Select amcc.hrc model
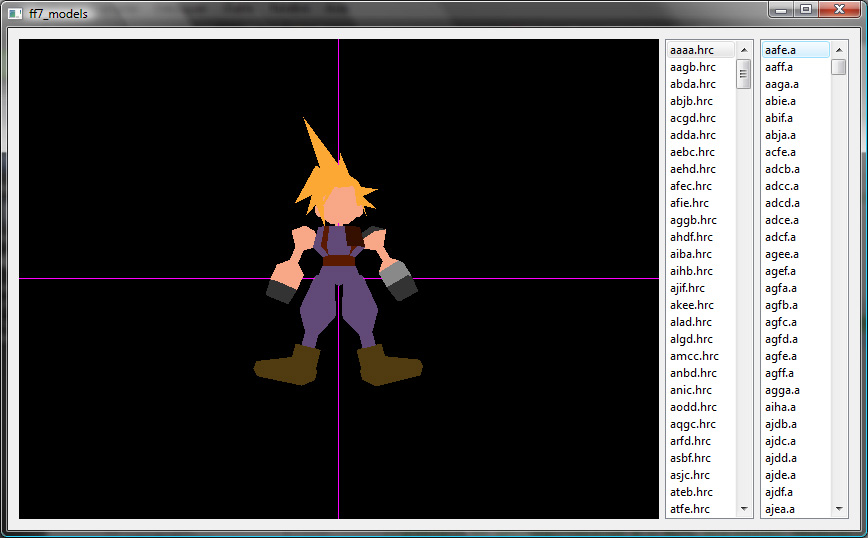The width and height of the screenshot is (868, 538). coord(701,356)
